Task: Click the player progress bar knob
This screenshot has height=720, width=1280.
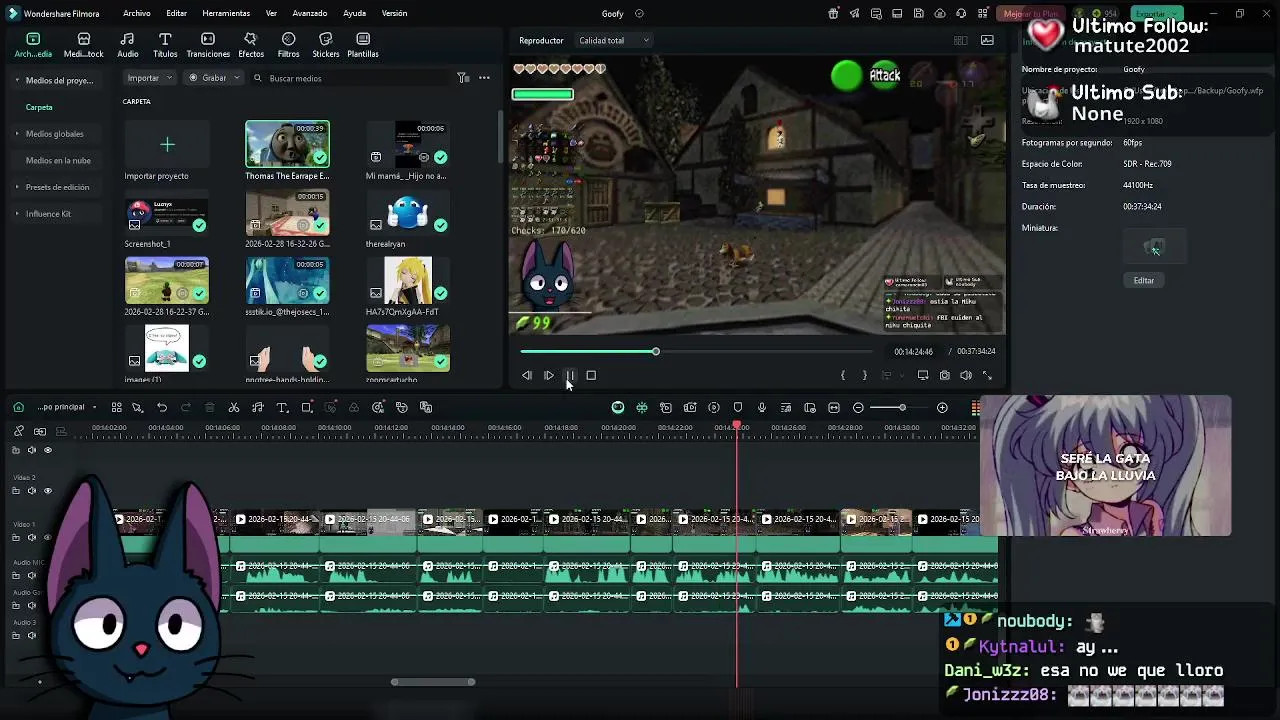Action: 656,352
